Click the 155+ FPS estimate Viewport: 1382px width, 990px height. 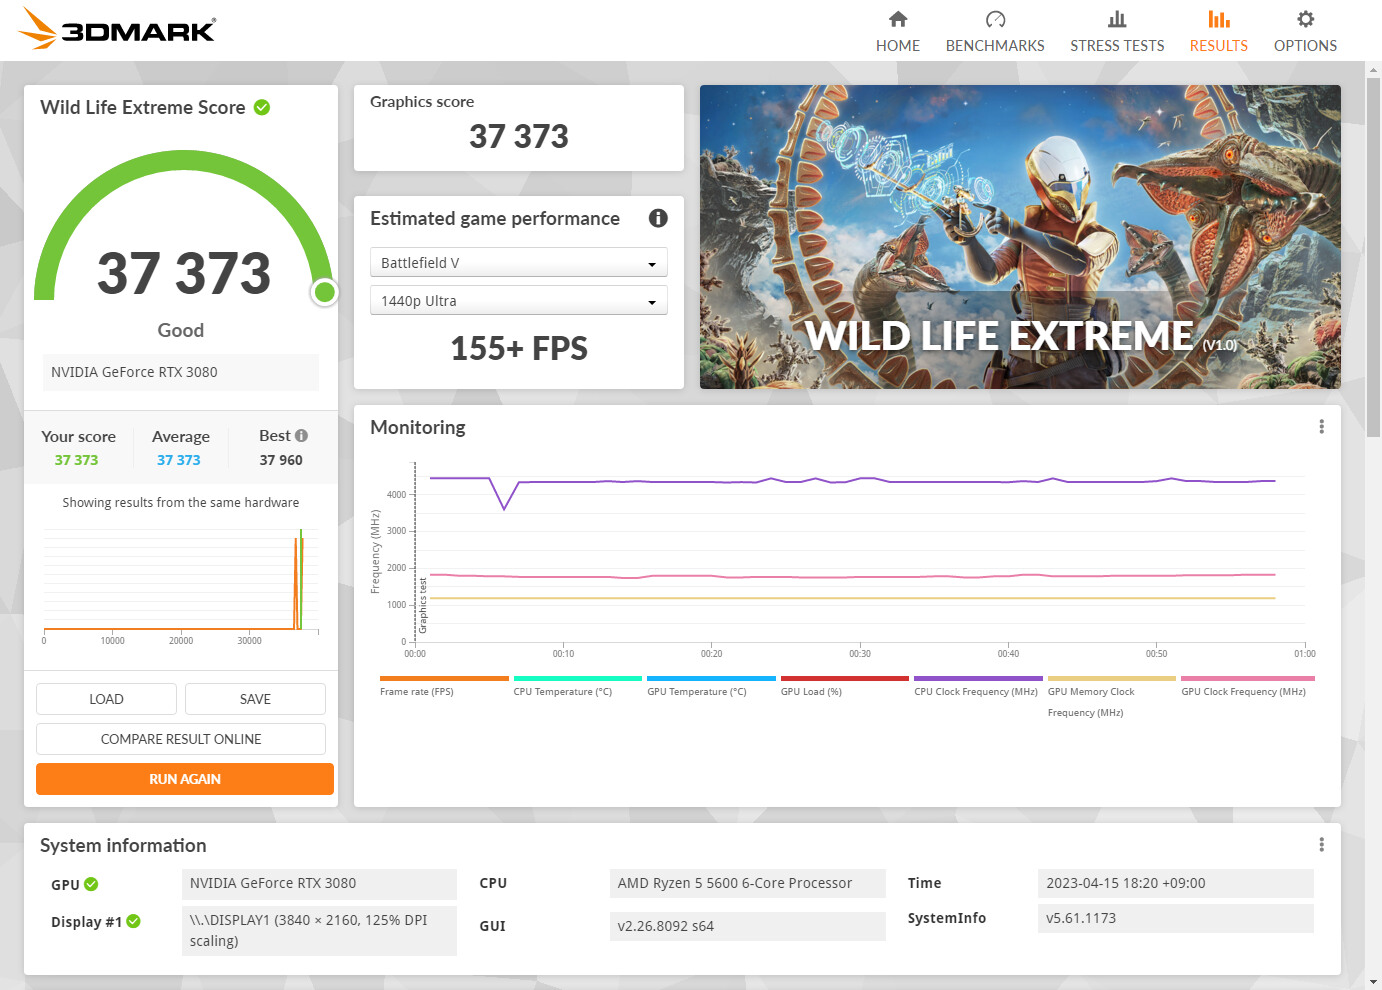pyautogui.click(x=519, y=348)
